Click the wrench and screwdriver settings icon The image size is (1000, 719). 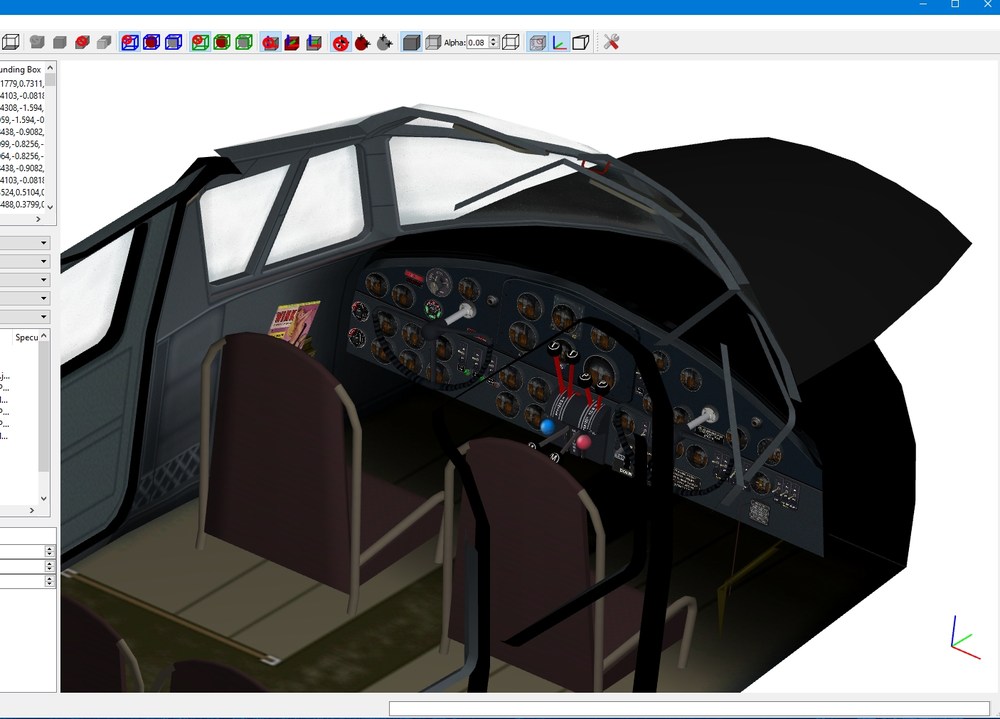click(x=611, y=43)
